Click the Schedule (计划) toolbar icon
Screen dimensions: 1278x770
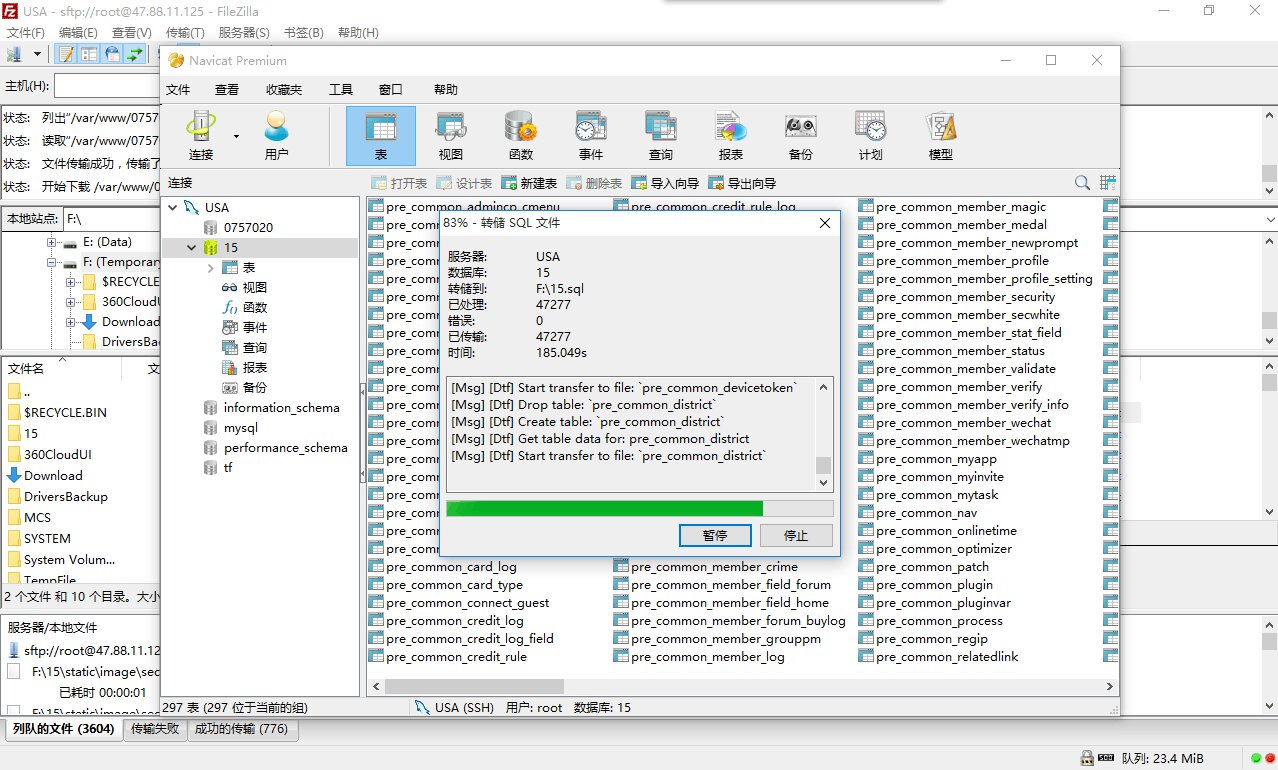click(870, 136)
